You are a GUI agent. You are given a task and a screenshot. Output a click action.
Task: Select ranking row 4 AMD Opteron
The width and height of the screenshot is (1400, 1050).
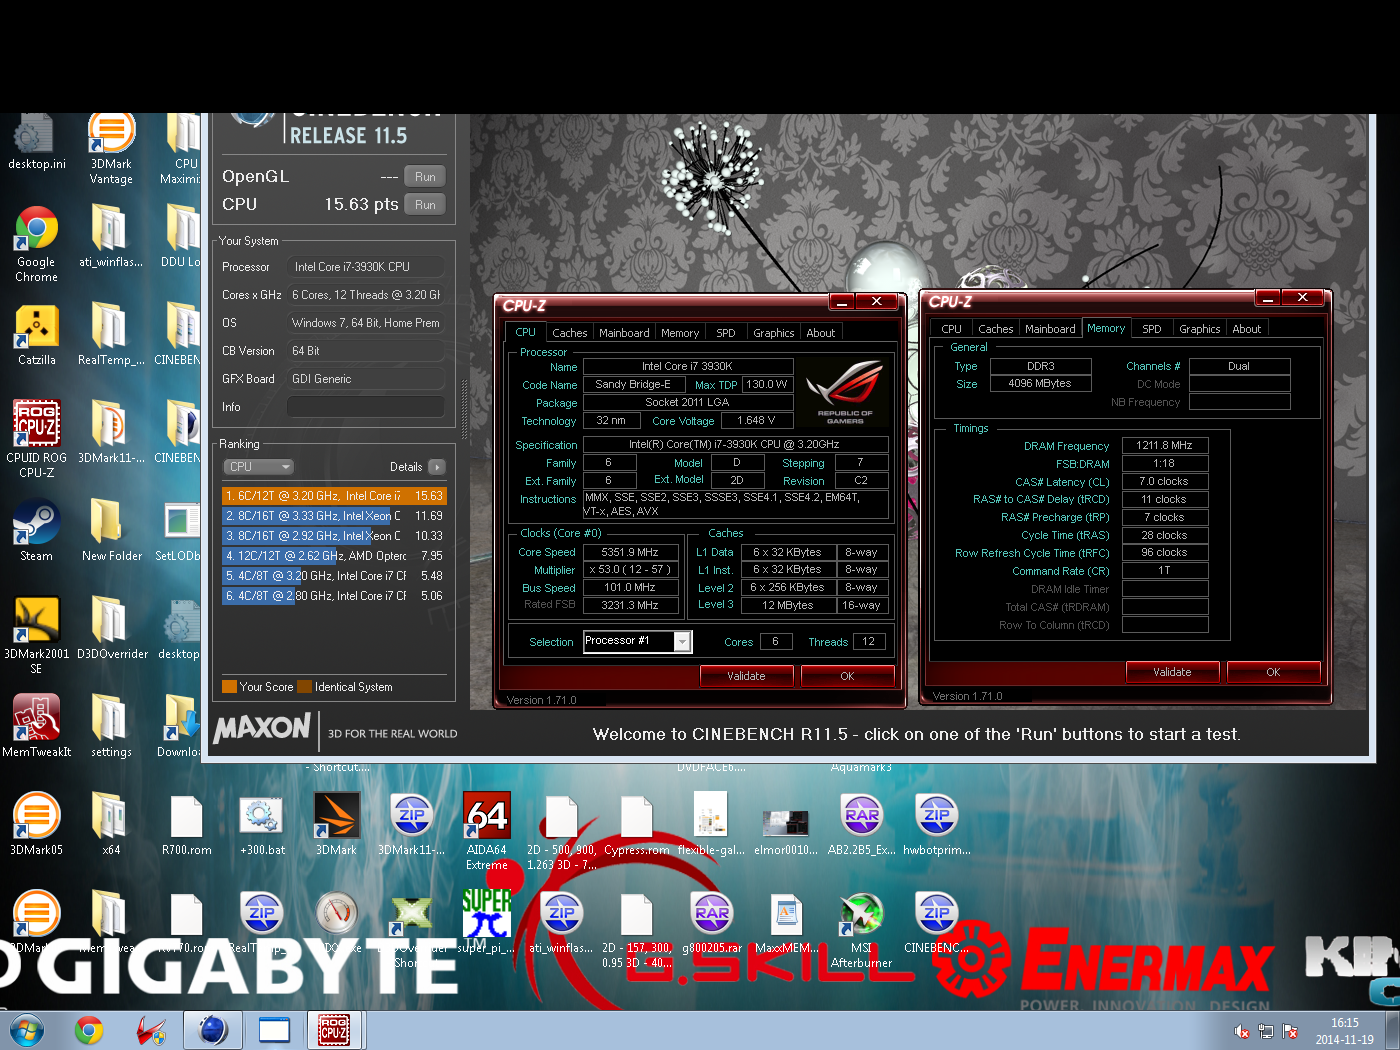click(334, 556)
